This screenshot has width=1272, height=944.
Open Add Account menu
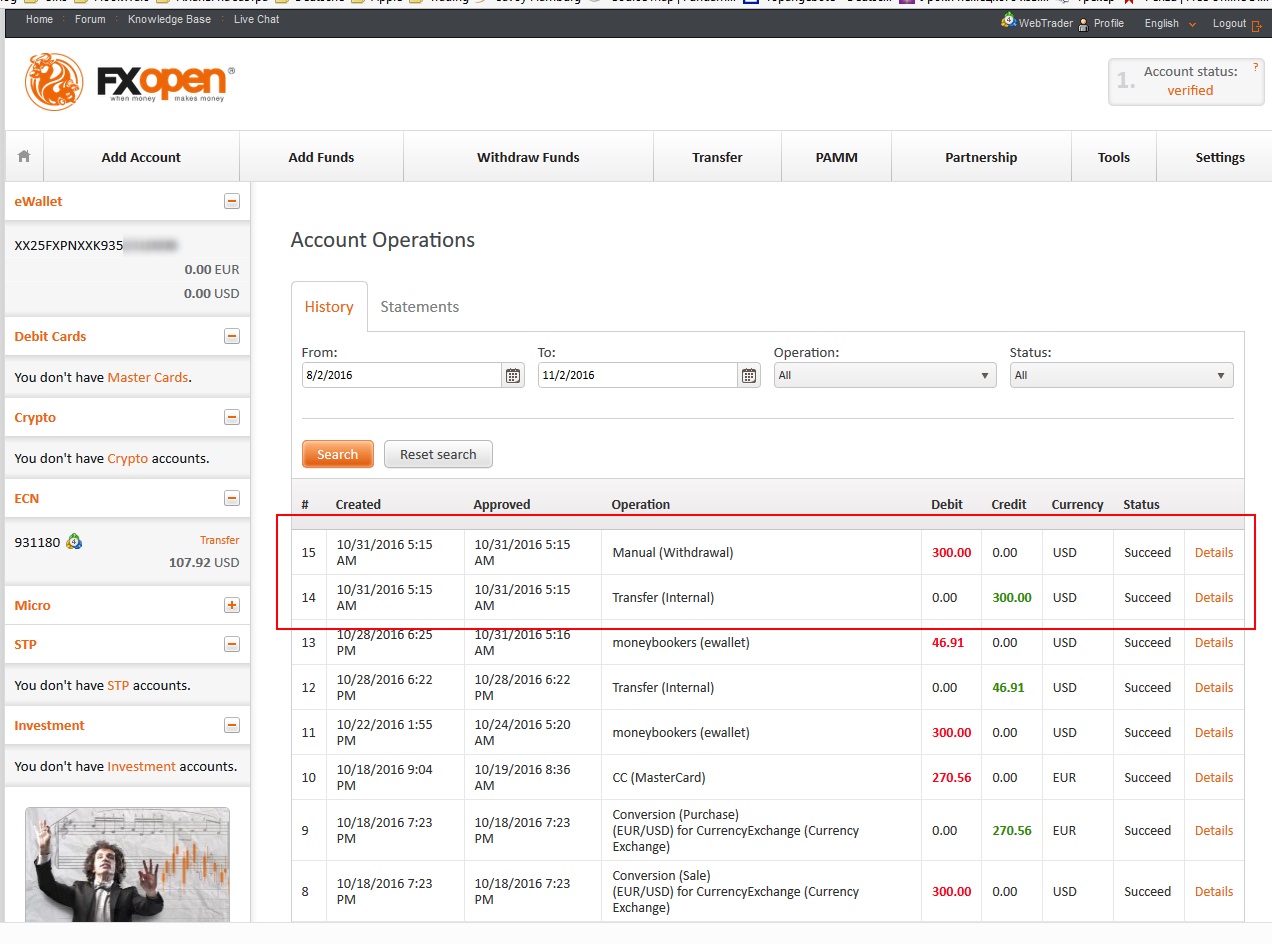[141, 157]
